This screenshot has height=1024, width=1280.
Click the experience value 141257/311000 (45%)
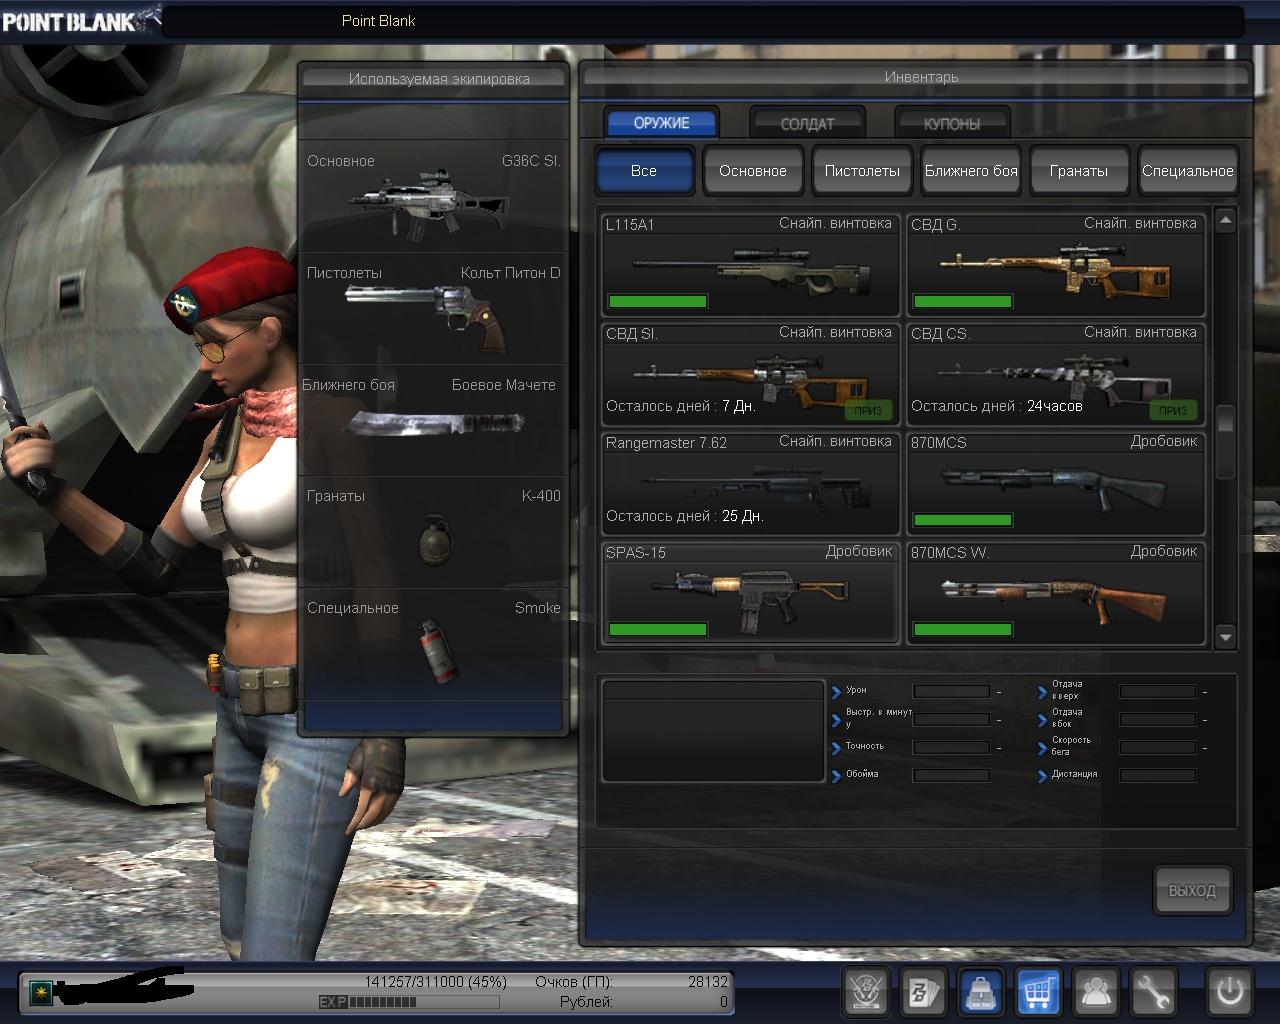coord(435,982)
